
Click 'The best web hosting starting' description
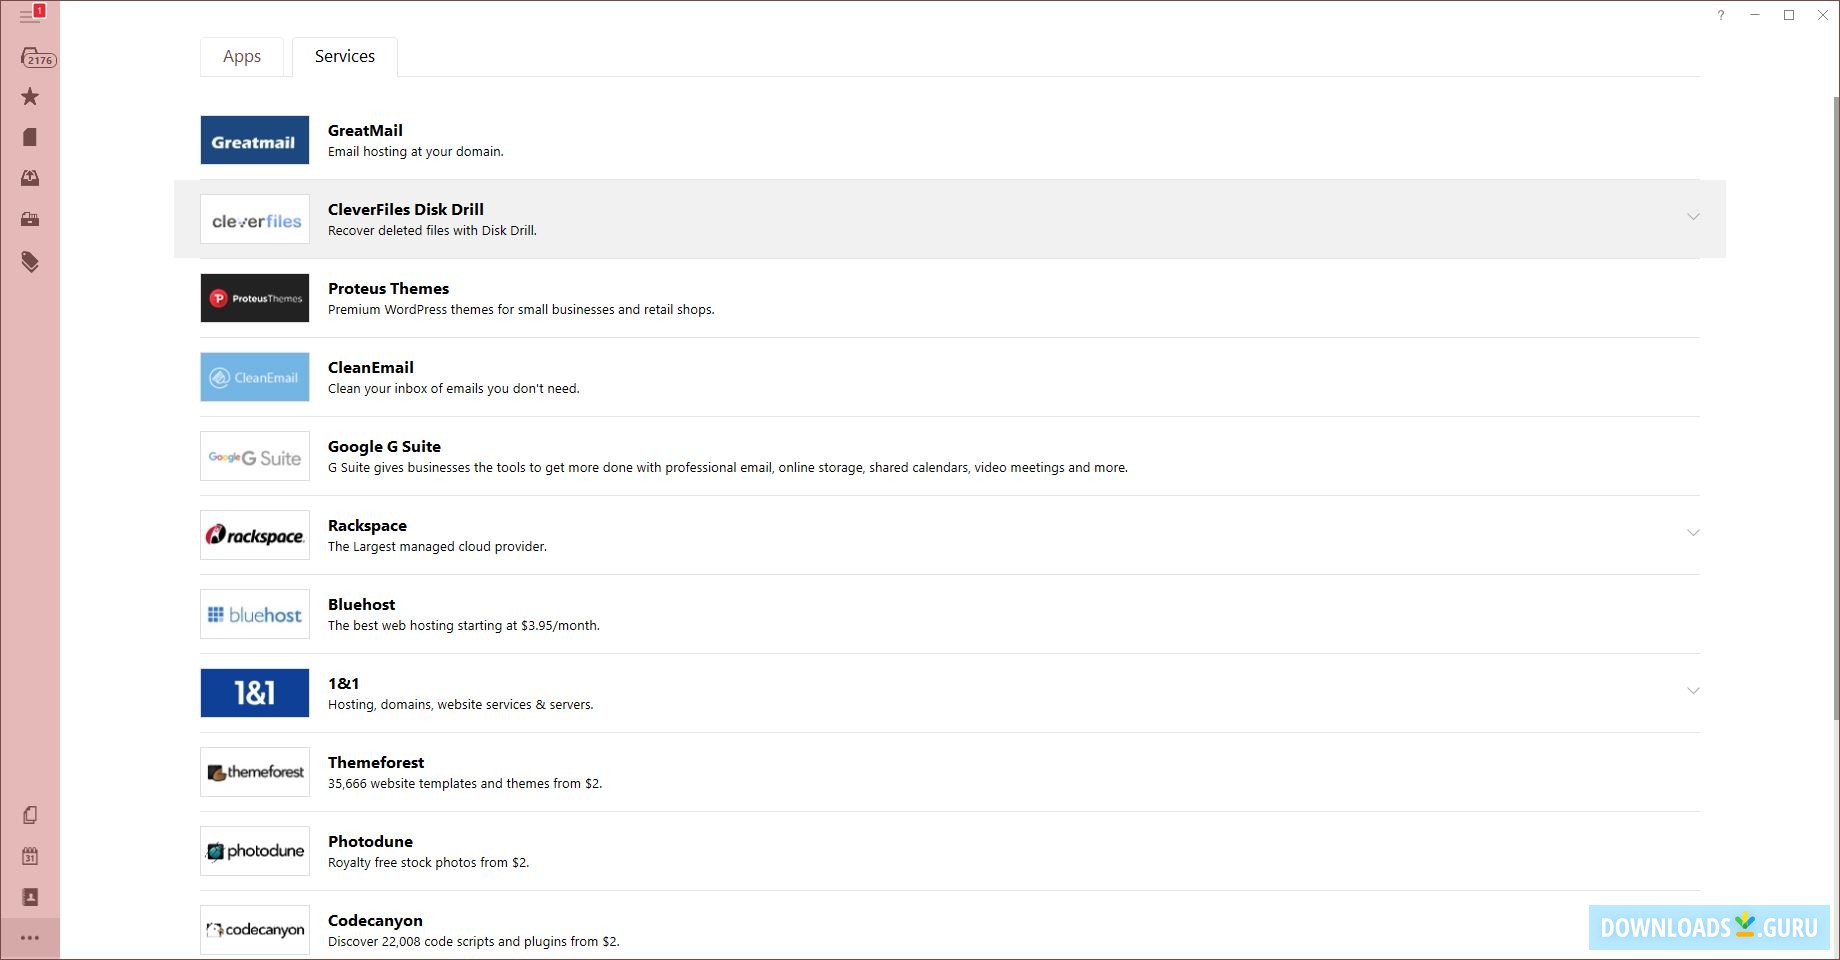tap(464, 626)
